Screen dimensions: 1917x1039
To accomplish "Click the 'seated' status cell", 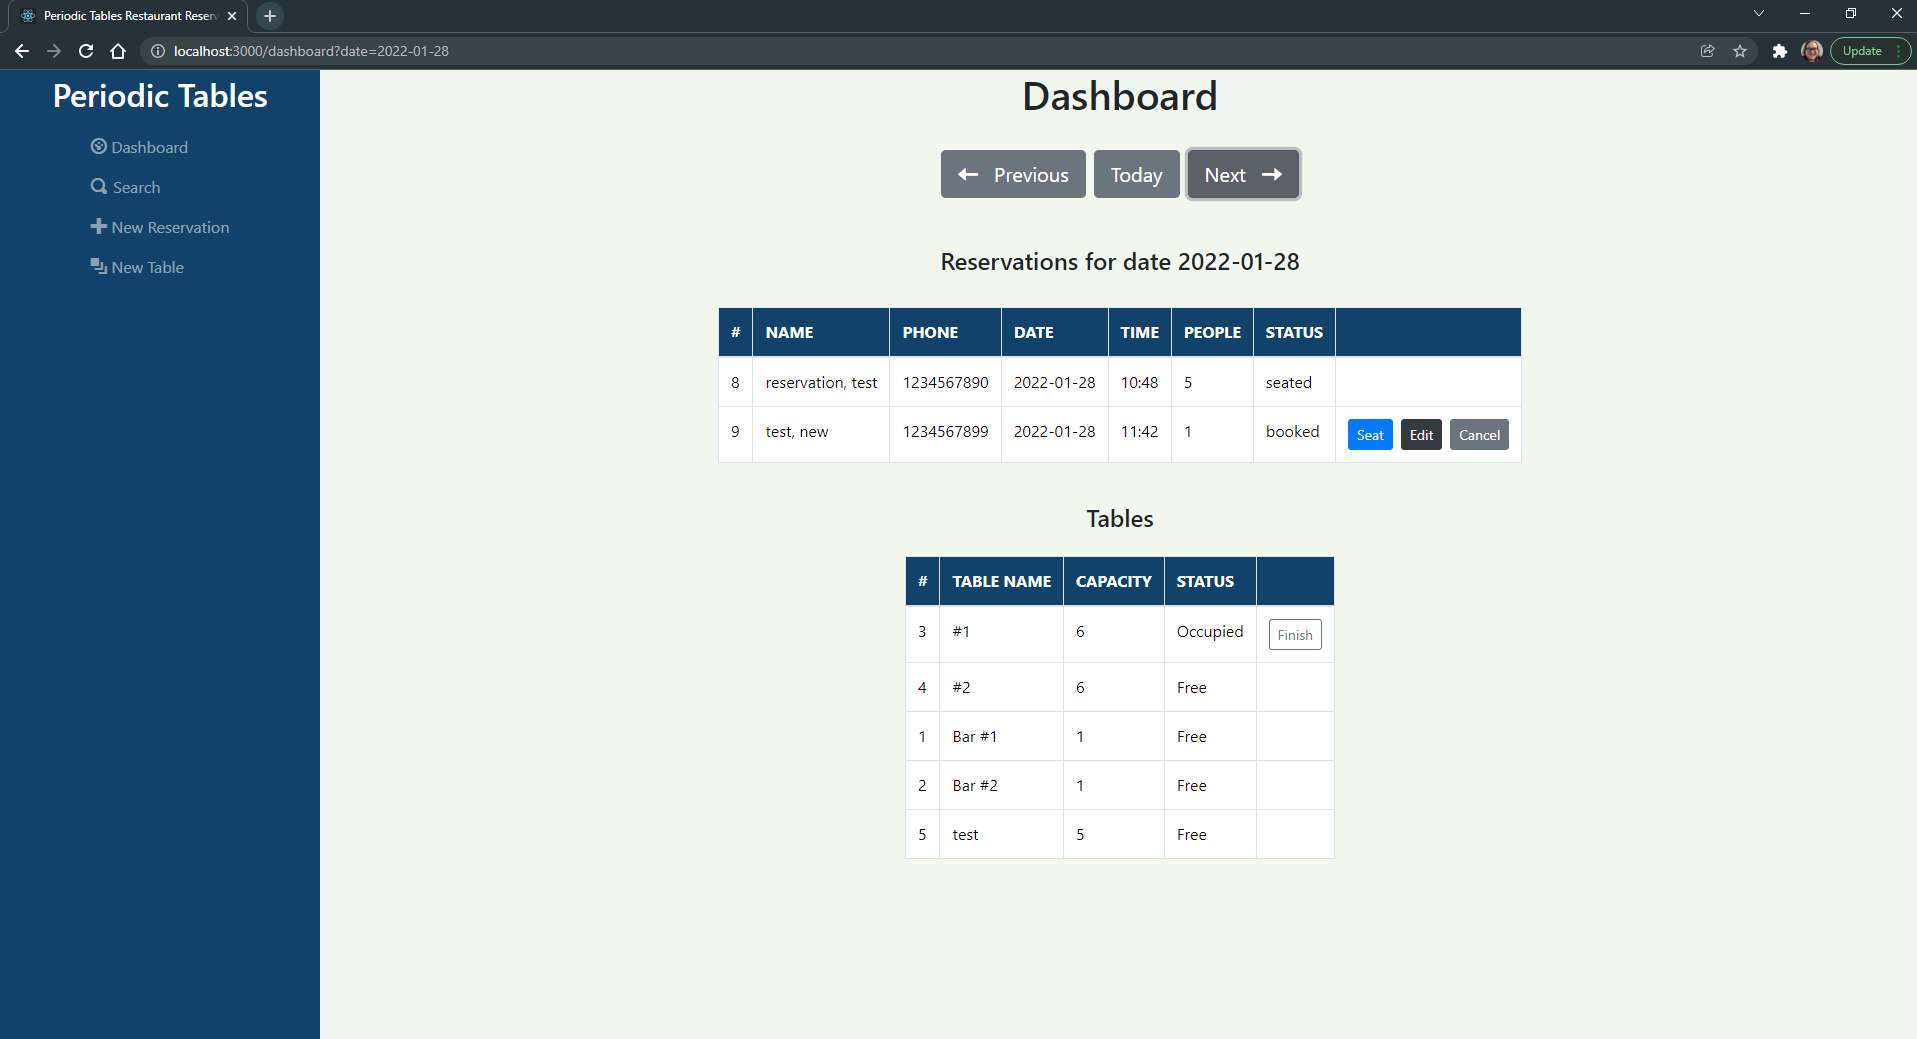I will pyautogui.click(x=1294, y=382).
